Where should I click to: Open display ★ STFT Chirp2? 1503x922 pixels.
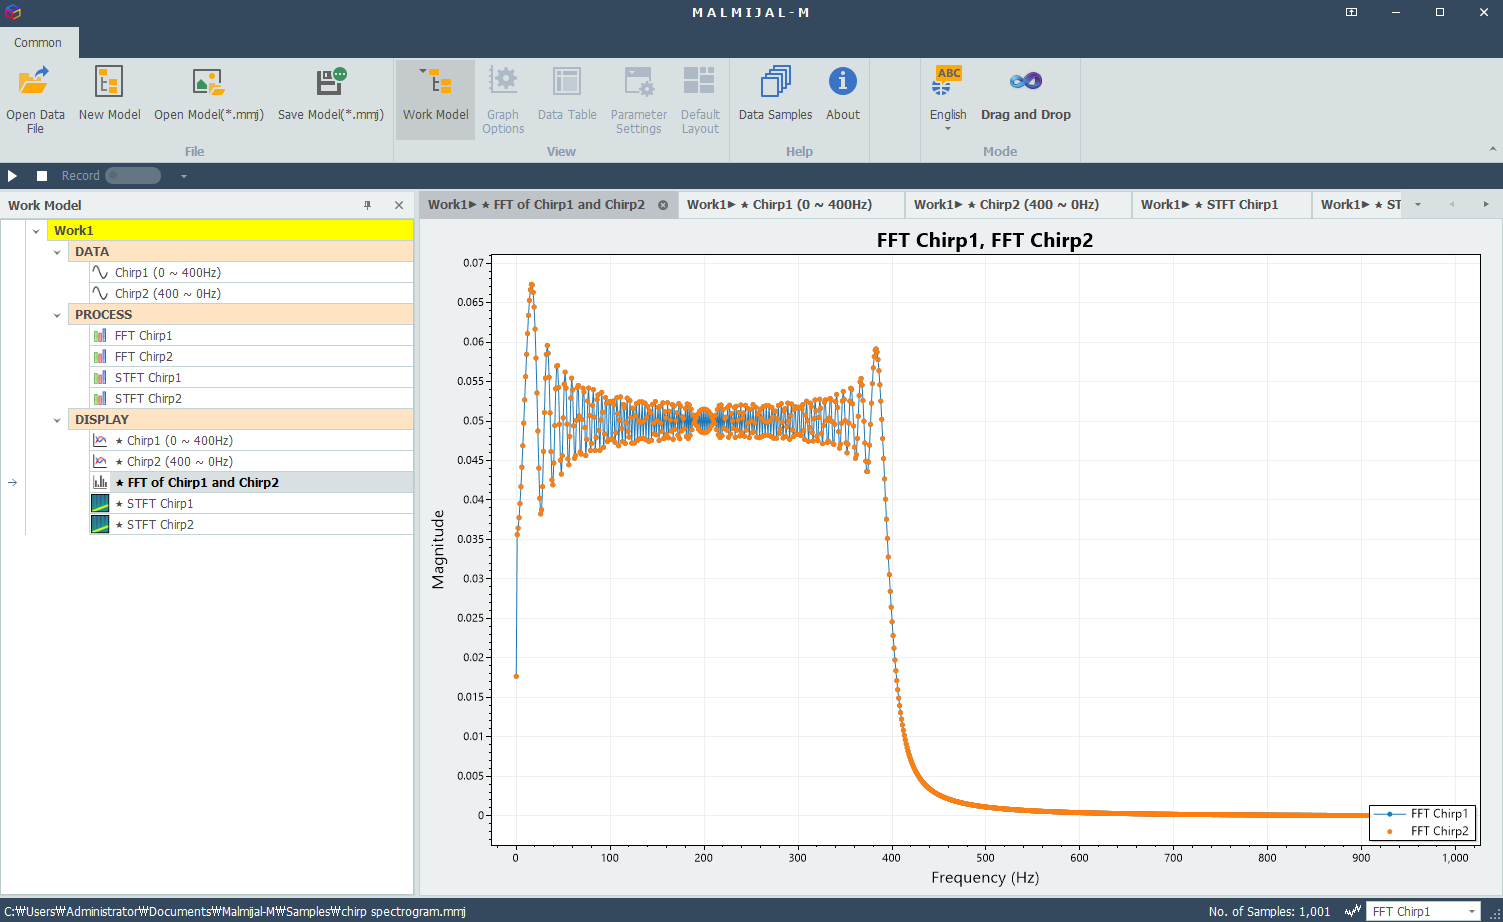point(251,525)
